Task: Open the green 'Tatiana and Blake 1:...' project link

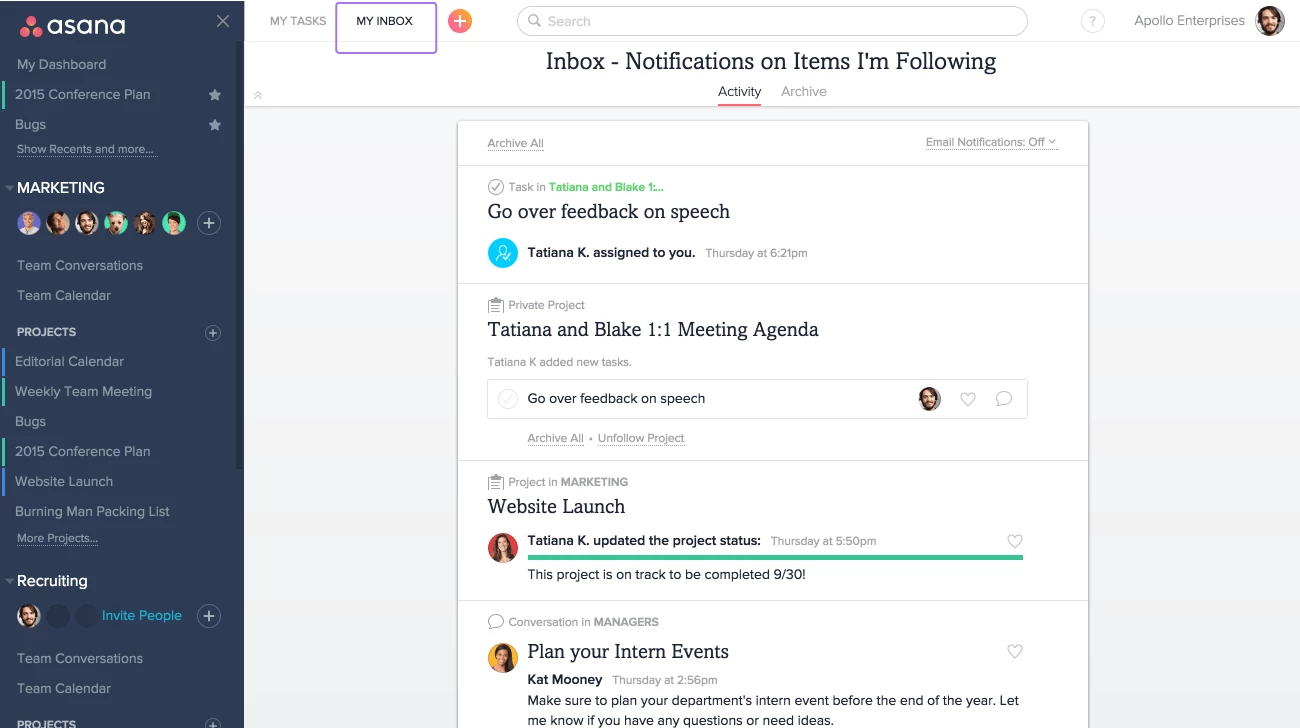Action: click(606, 187)
